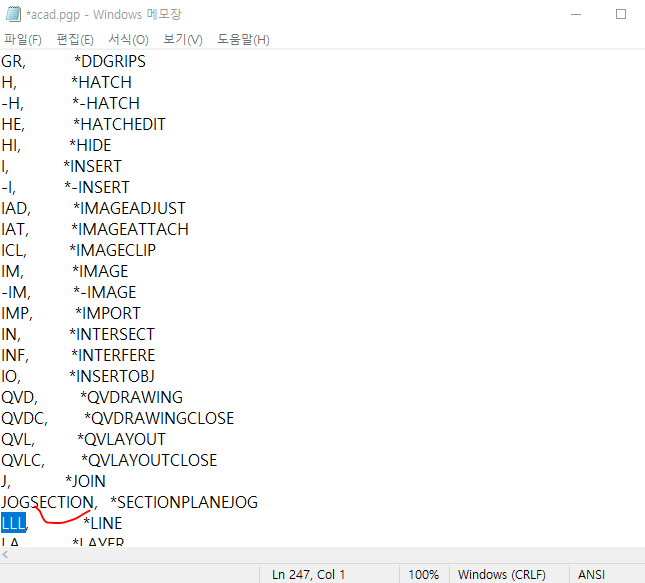Click the *IMPORT text
The height and width of the screenshot is (583, 645).
click(108, 313)
